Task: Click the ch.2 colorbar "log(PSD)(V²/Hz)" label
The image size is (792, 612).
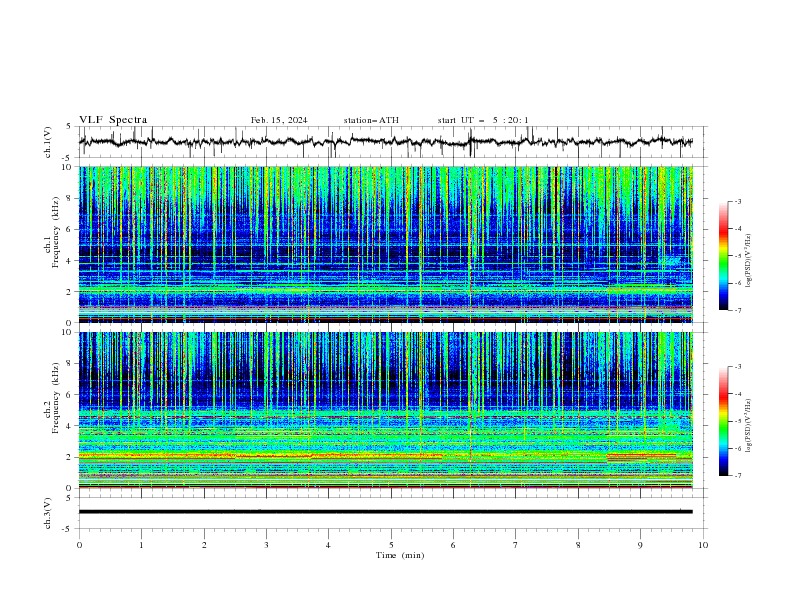Action: [x=749, y=426]
